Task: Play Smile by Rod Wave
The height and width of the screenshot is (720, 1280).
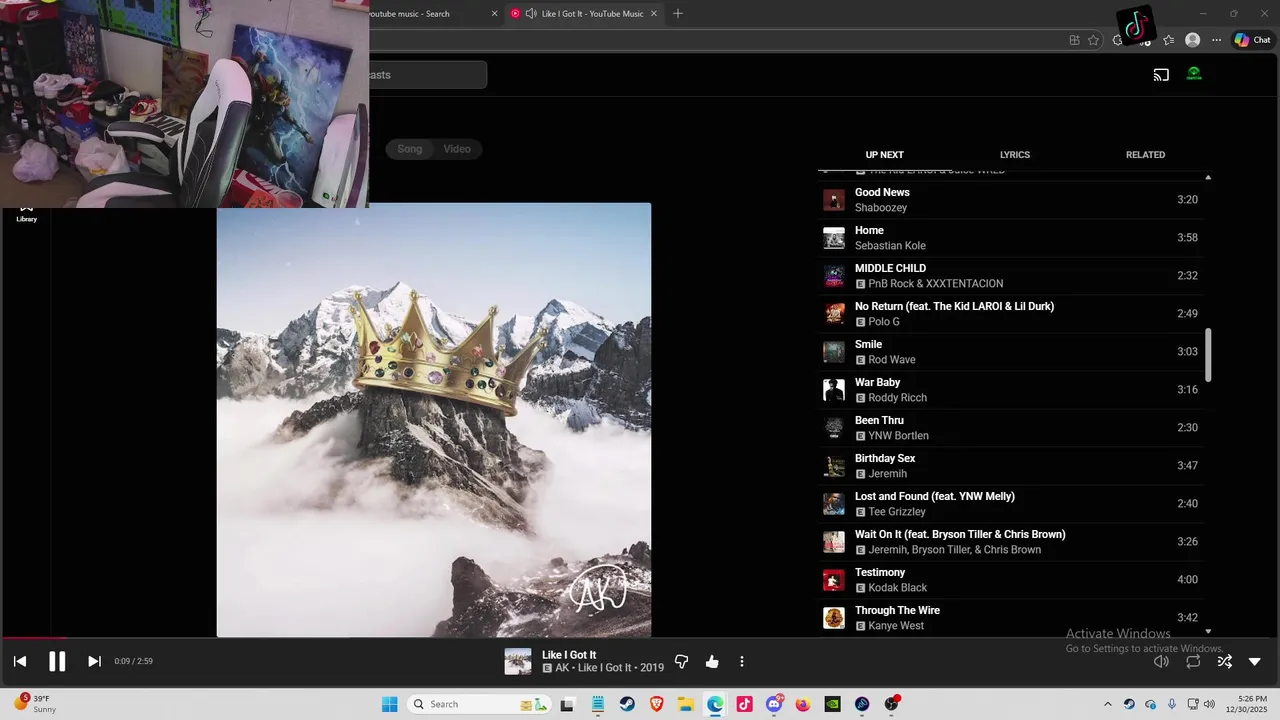Action: (x=1010, y=352)
